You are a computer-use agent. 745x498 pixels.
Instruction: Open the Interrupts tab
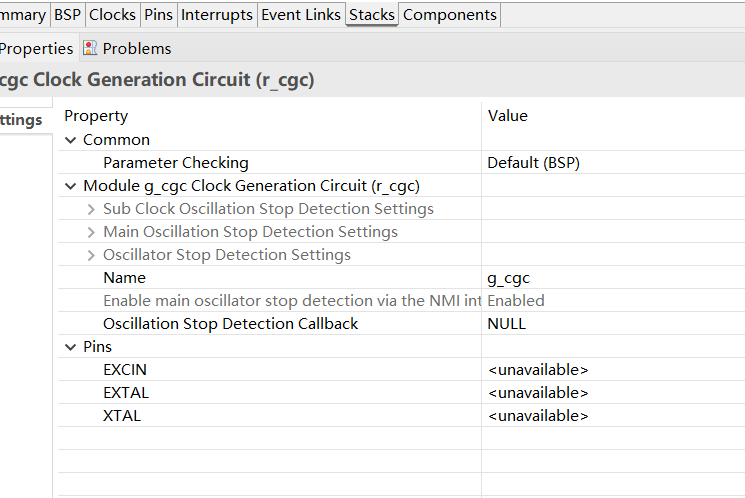coord(216,15)
